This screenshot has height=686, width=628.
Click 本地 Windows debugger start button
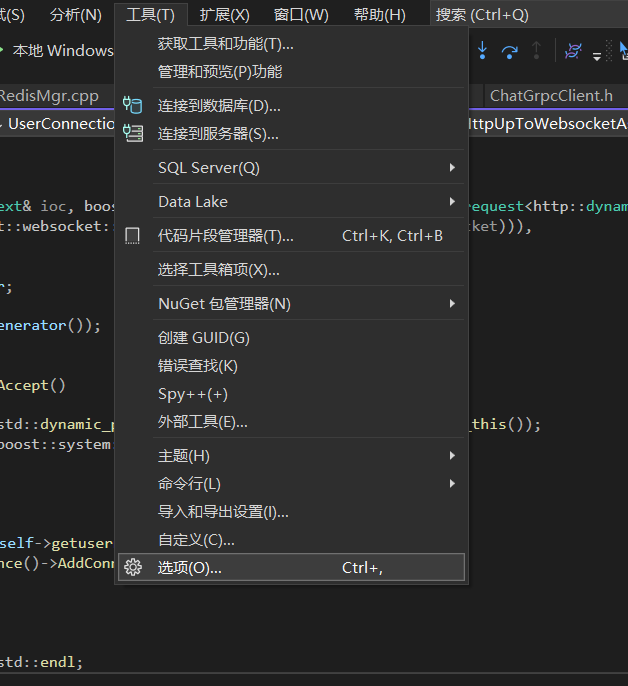57,50
